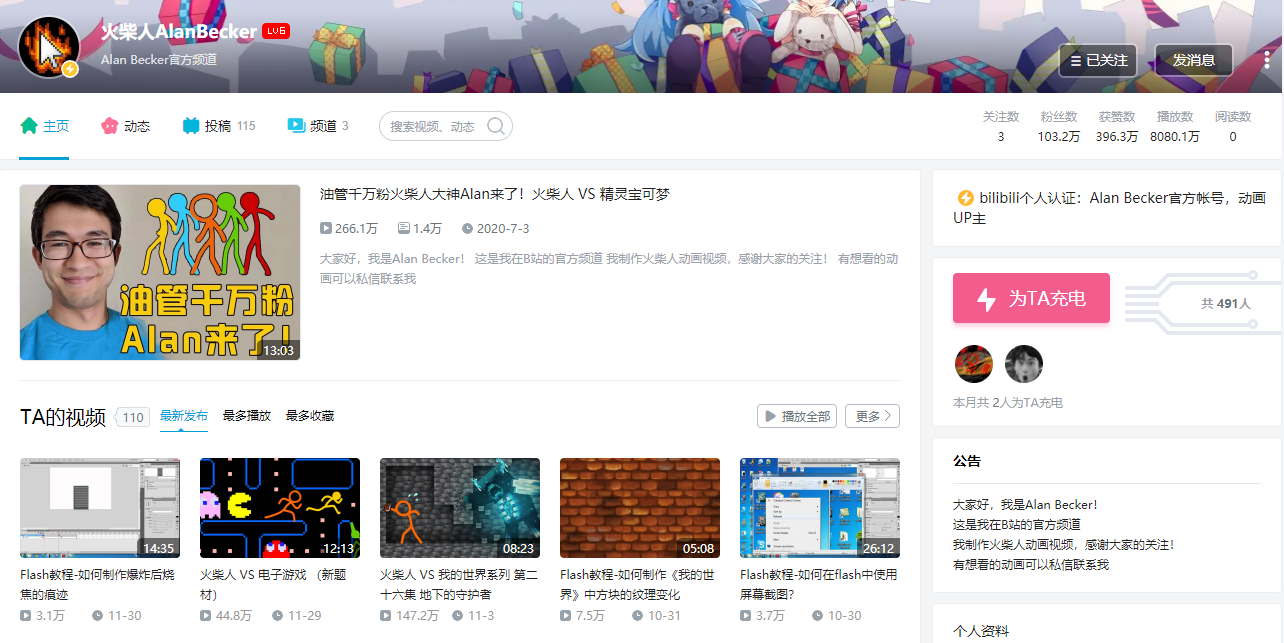The width and height of the screenshot is (1284, 643).
Task: Open the 投稿 115 tab
Action: pyautogui.click(x=219, y=126)
